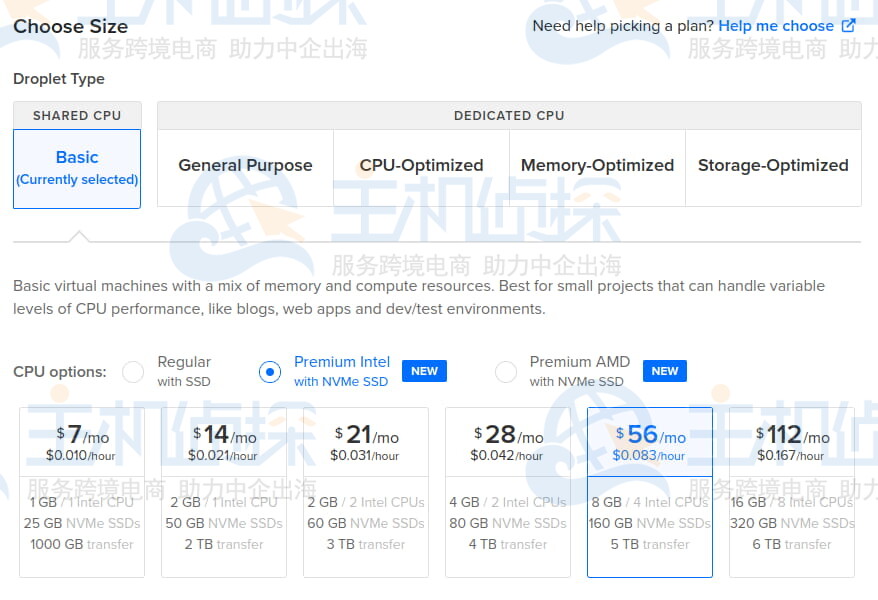
Task: Click the NEW badge next to Premium AMD
Action: pos(665,371)
